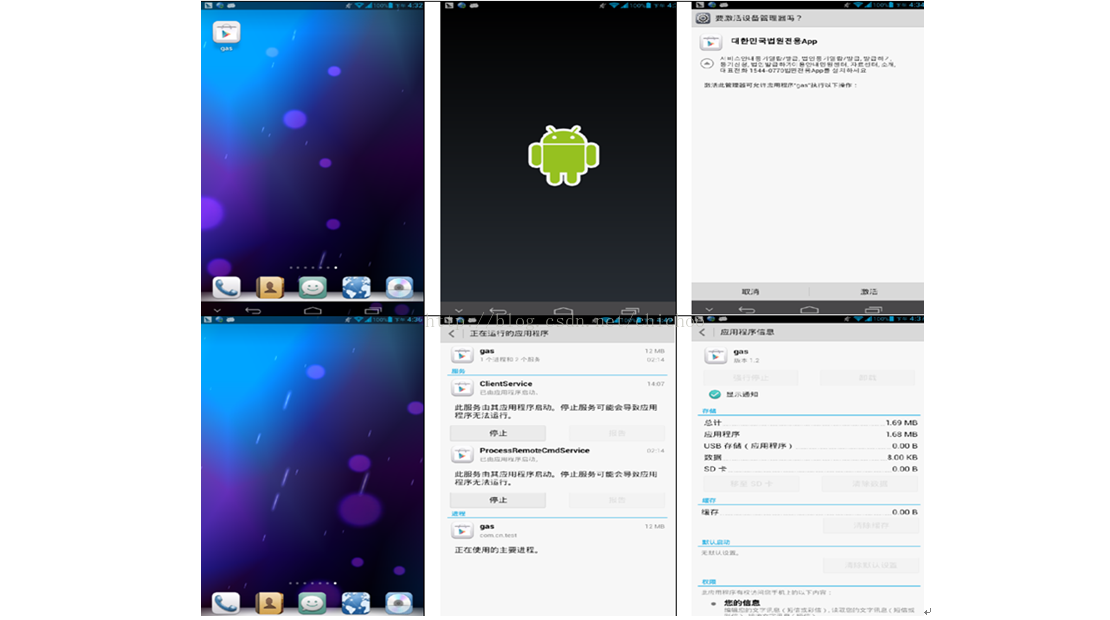This screenshot has width=1110, height=620.
Task: Open Camera on home screen without gas icon
Action: click(399, 602)
